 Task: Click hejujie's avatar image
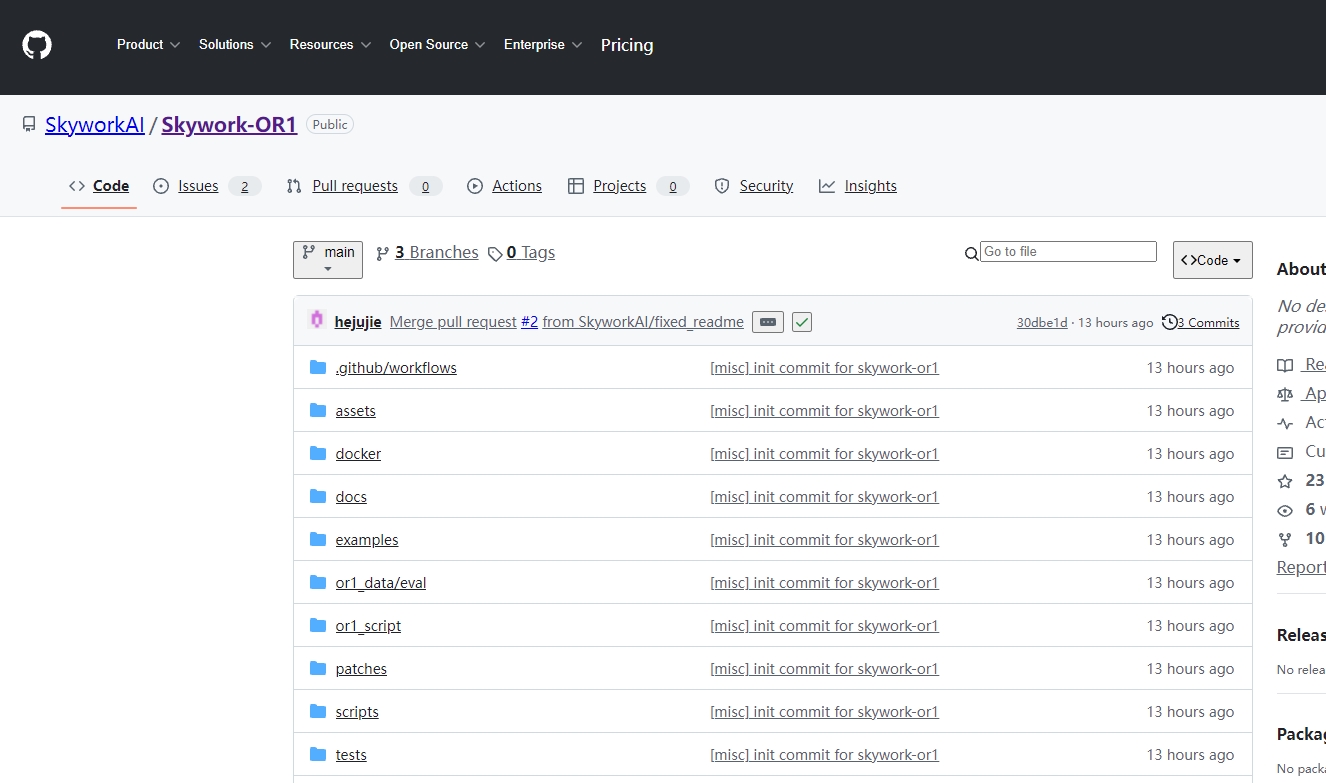pos(317,320)
